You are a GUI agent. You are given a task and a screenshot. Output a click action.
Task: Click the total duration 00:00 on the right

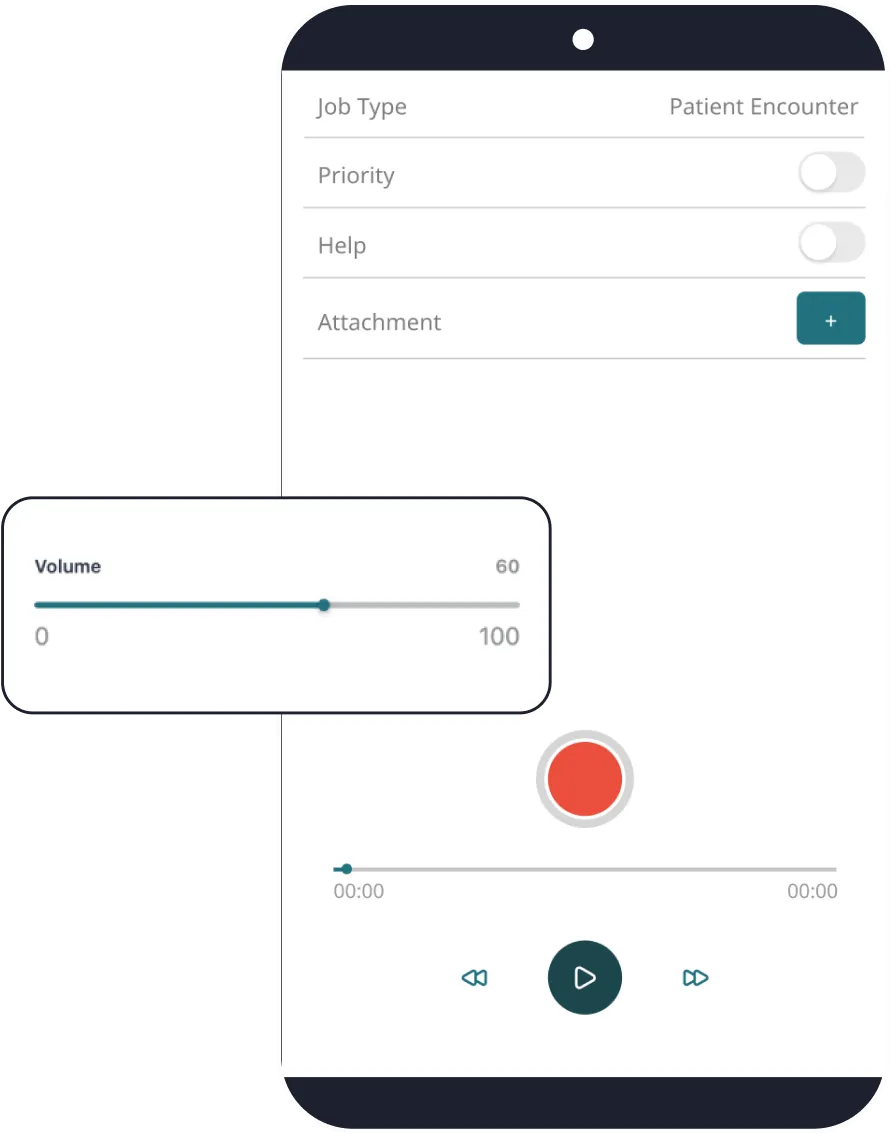(812, 891)
